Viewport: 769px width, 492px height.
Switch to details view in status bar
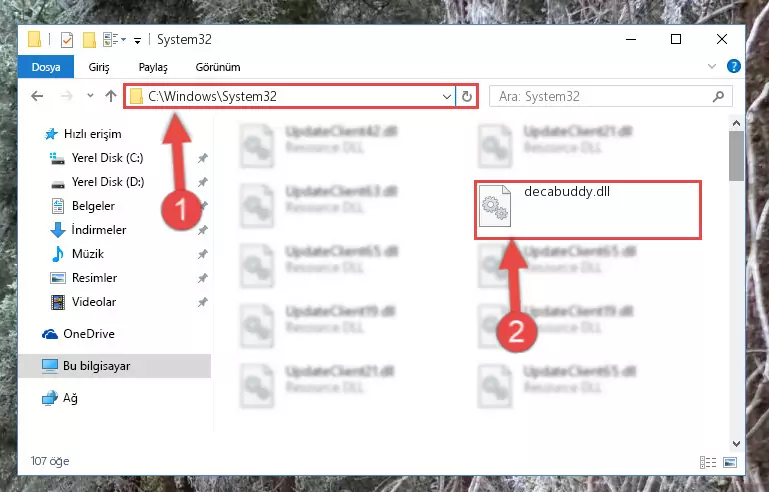708,462
